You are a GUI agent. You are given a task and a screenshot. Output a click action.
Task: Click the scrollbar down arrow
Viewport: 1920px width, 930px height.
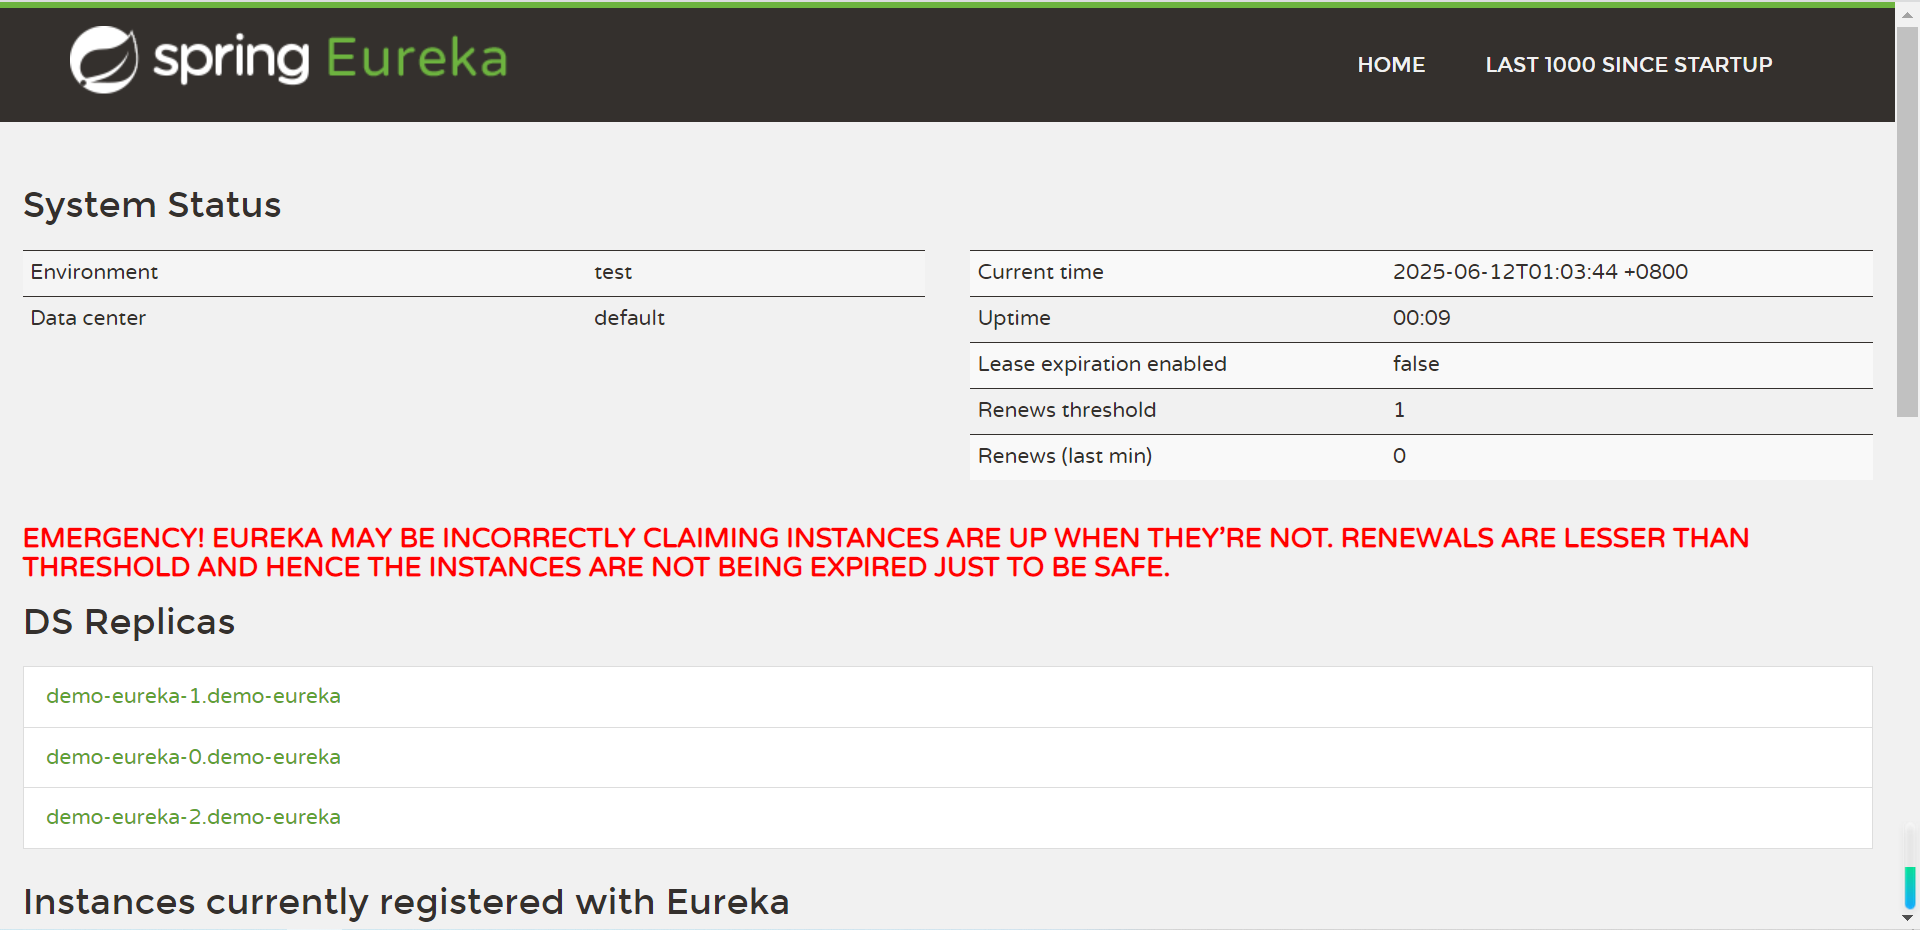click(x=1907, y=918)
